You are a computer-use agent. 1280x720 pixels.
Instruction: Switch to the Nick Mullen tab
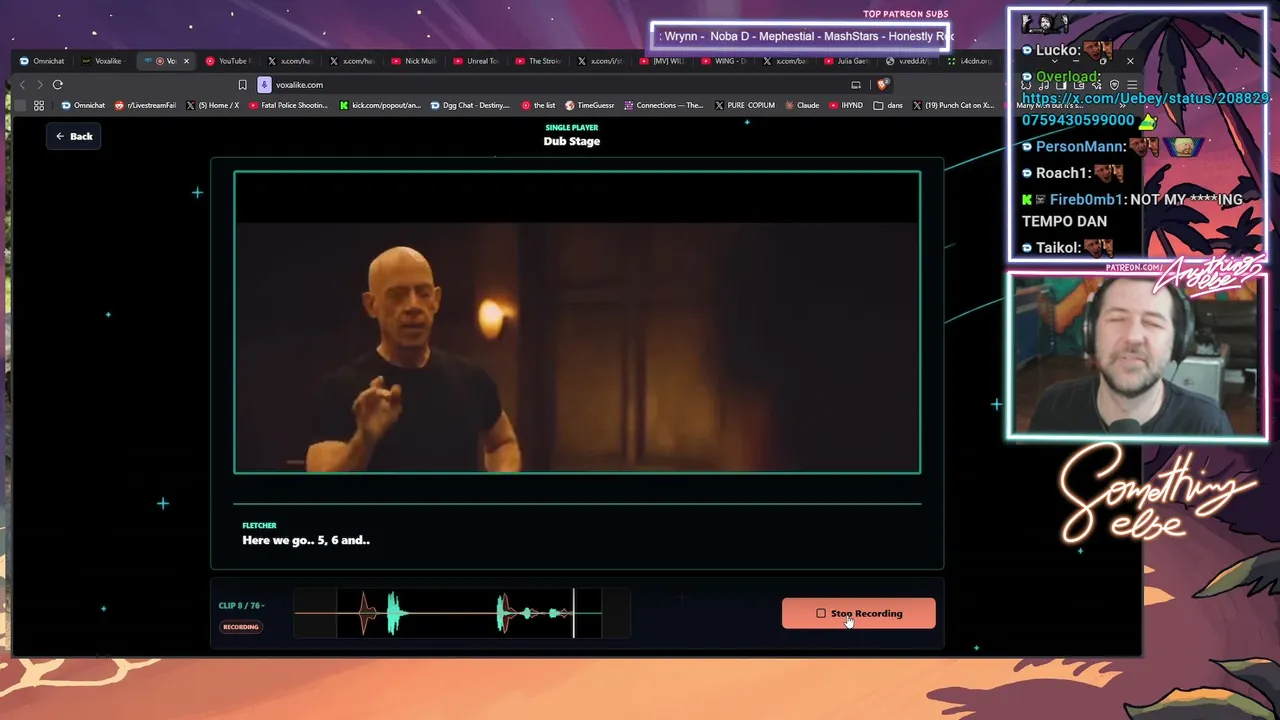[414, 61]
